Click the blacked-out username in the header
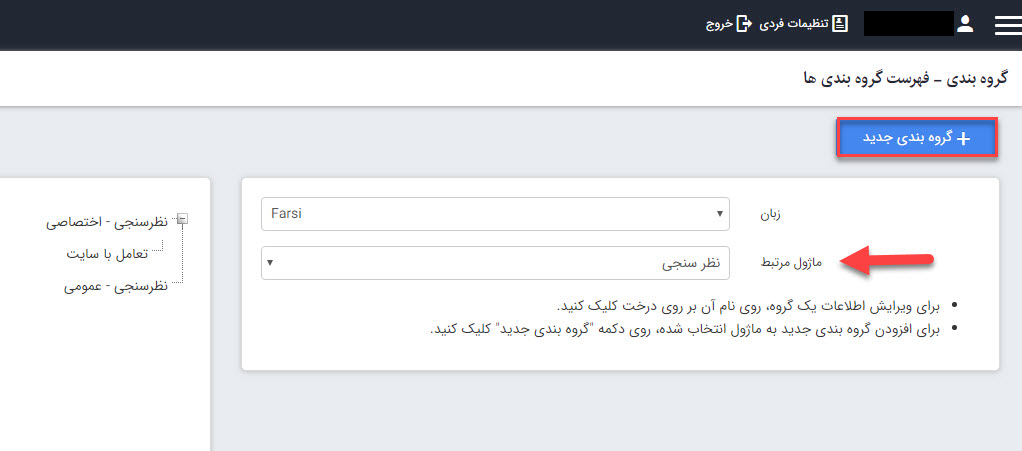The width and height of the screenshot is (1022, 451). pos(908,24)
